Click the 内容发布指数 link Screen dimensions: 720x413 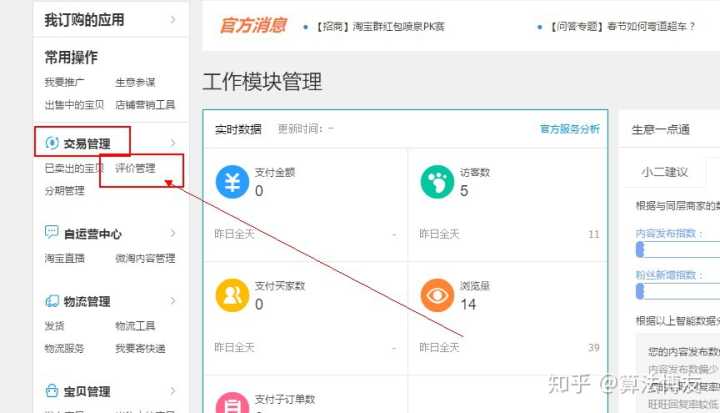click(x=669, y=233)
